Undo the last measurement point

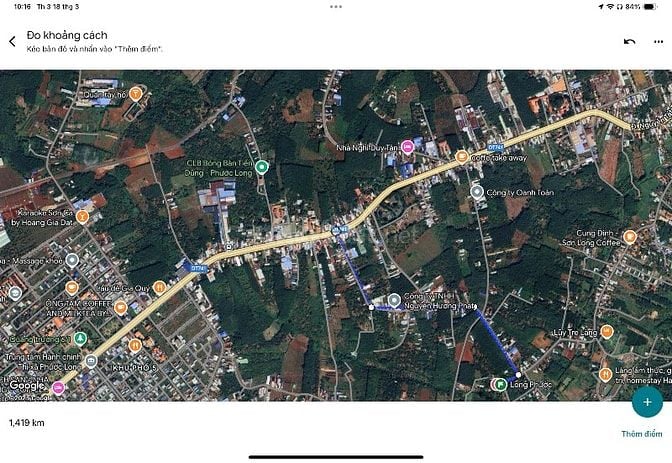click(629, 42)
